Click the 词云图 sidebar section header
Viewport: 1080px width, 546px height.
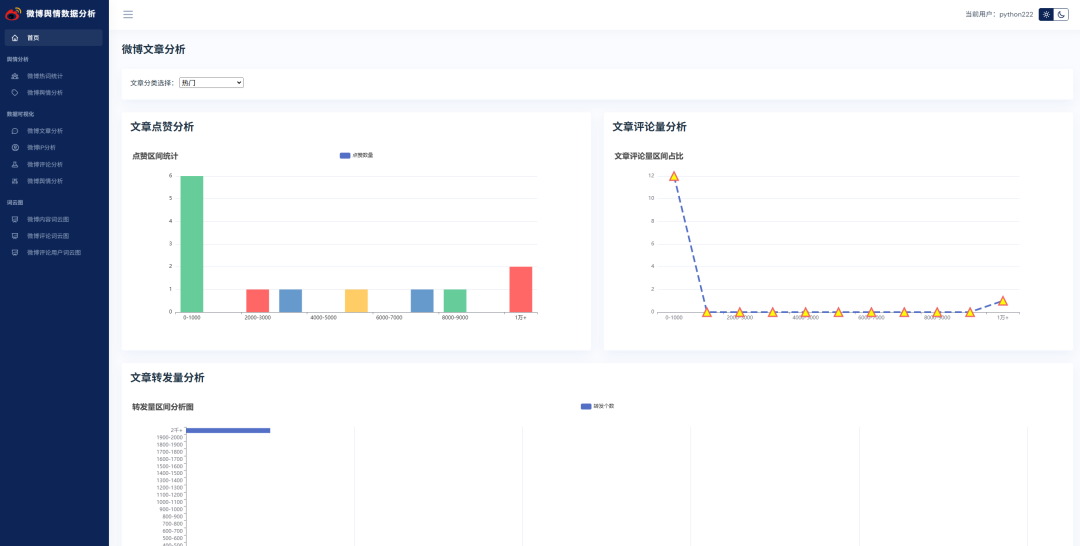[15, 203]
